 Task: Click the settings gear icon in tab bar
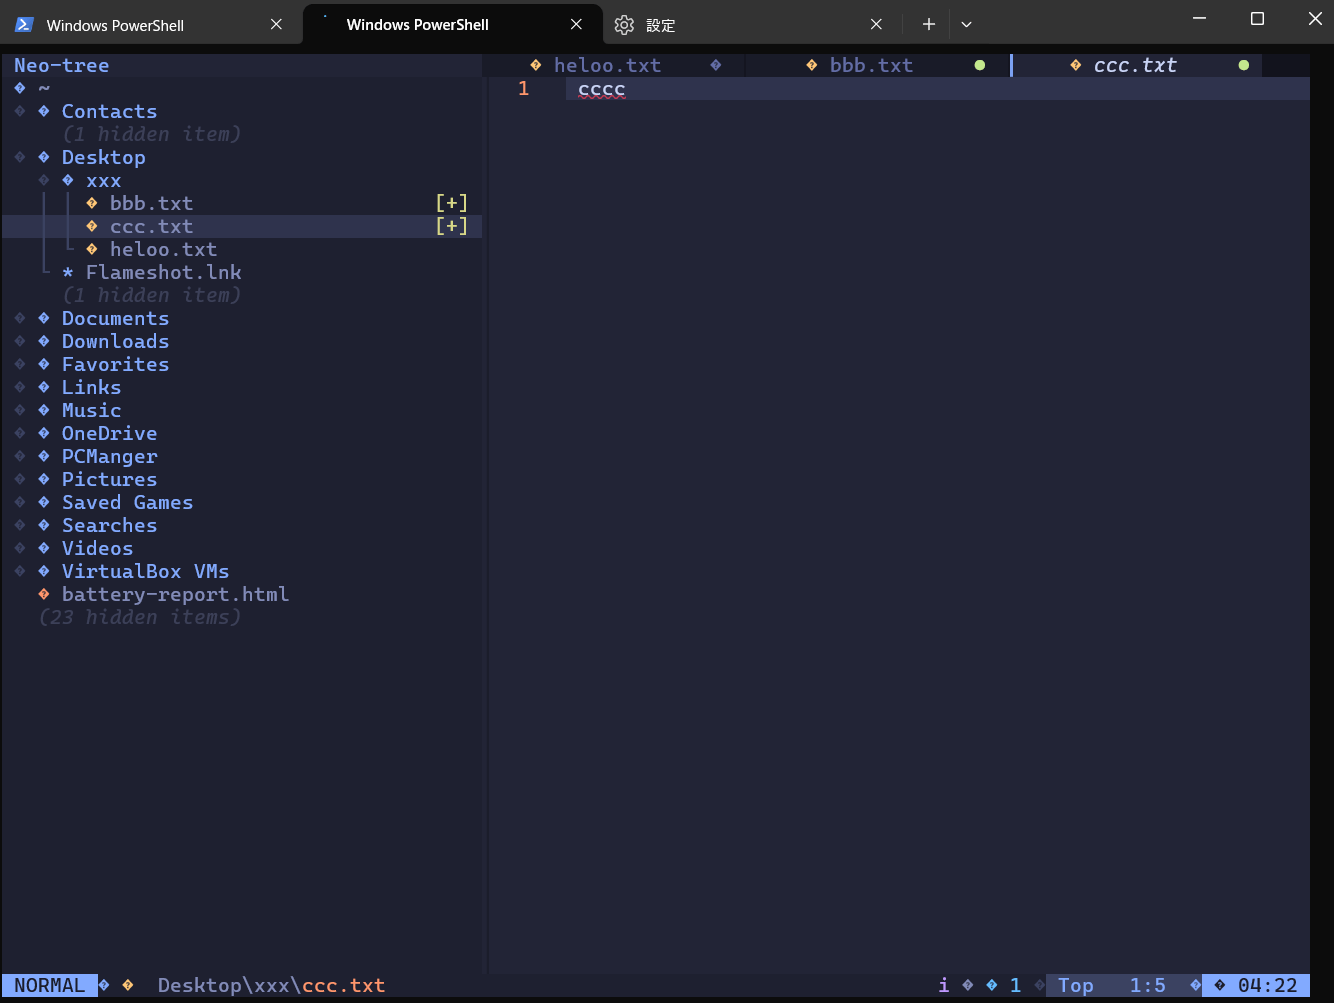click(624, 25)
